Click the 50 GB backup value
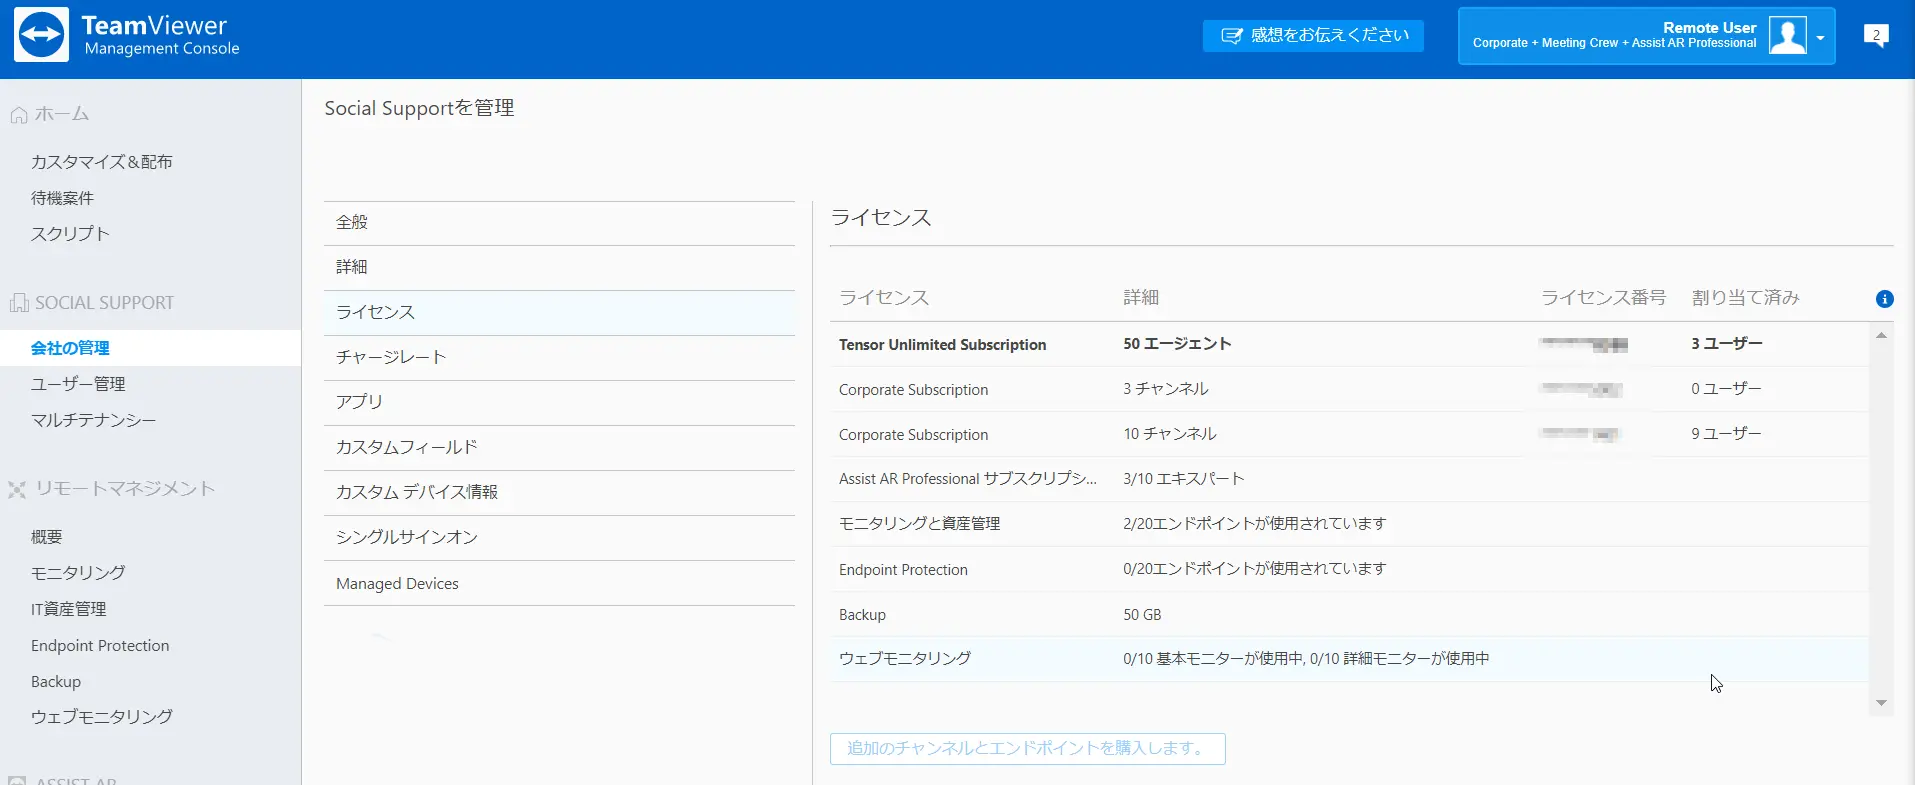Image resolution: width=1915 pixels, height=785 pixels. point(1142,615)
